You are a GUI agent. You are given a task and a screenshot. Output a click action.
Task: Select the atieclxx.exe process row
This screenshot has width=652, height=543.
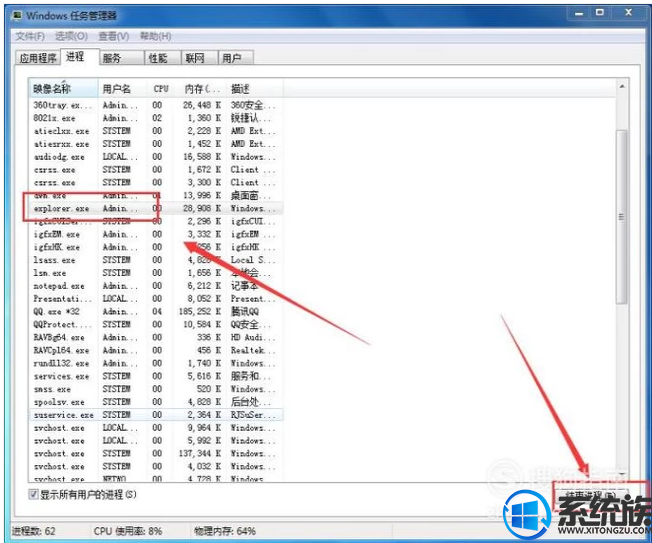pos(156,131)
